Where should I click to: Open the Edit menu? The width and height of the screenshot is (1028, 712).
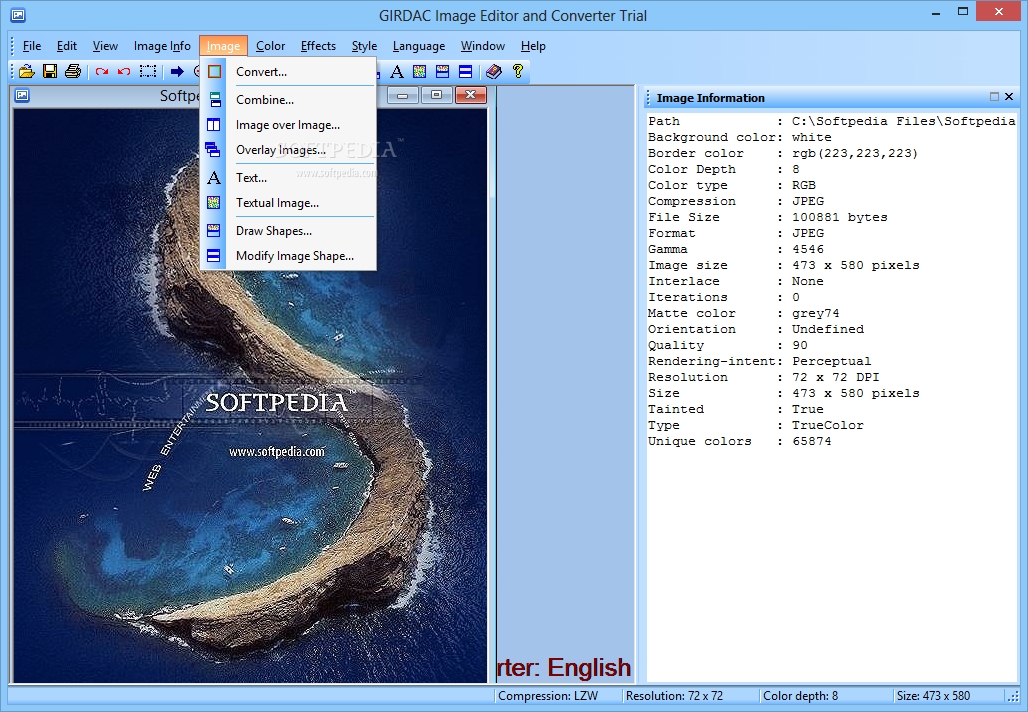click(67, 46)
